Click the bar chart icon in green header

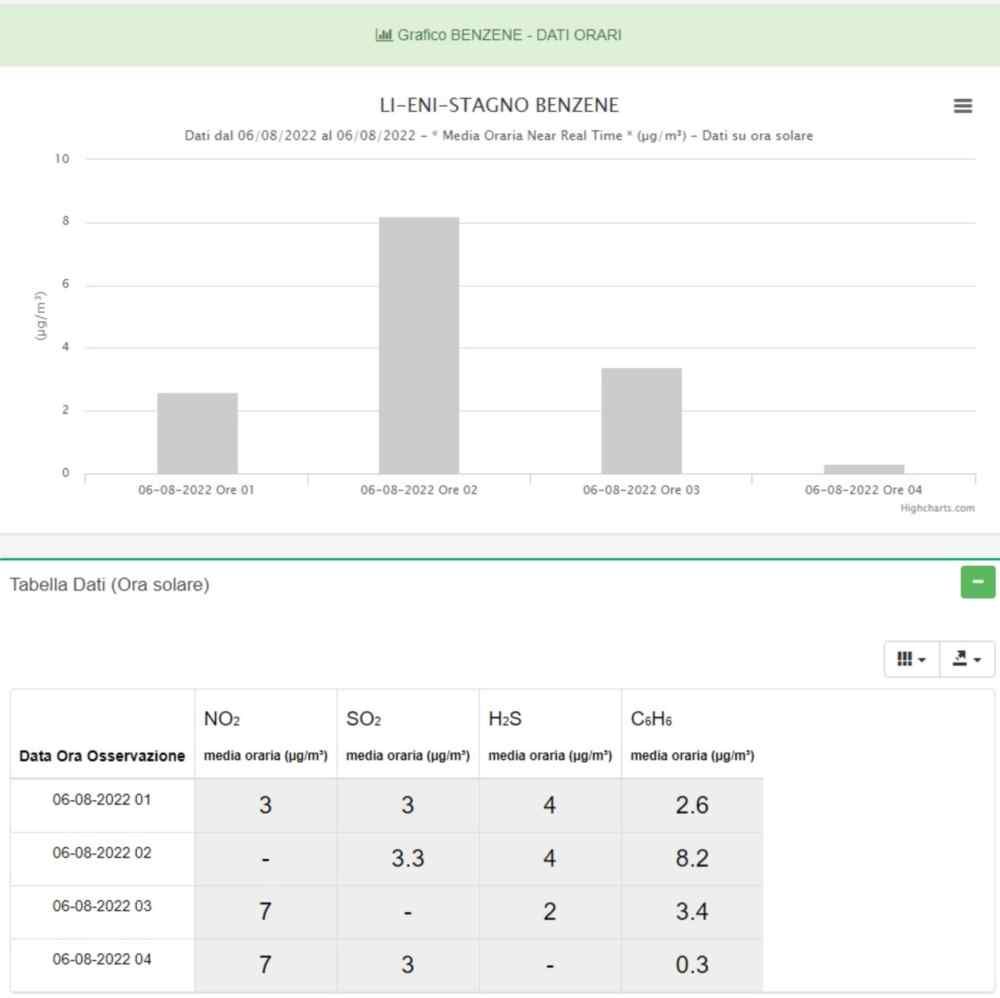pyautogui.click(x=384, y=35)
